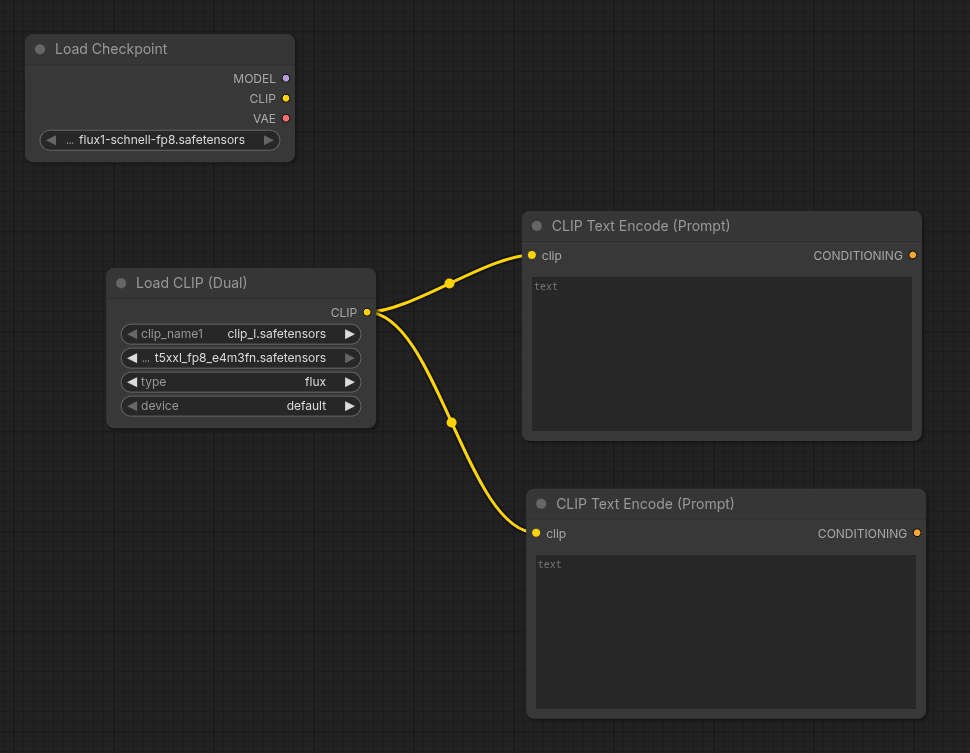Open the device dropdown set to default
The width and height of the screenshot is (970, 753).
(241, 406)
